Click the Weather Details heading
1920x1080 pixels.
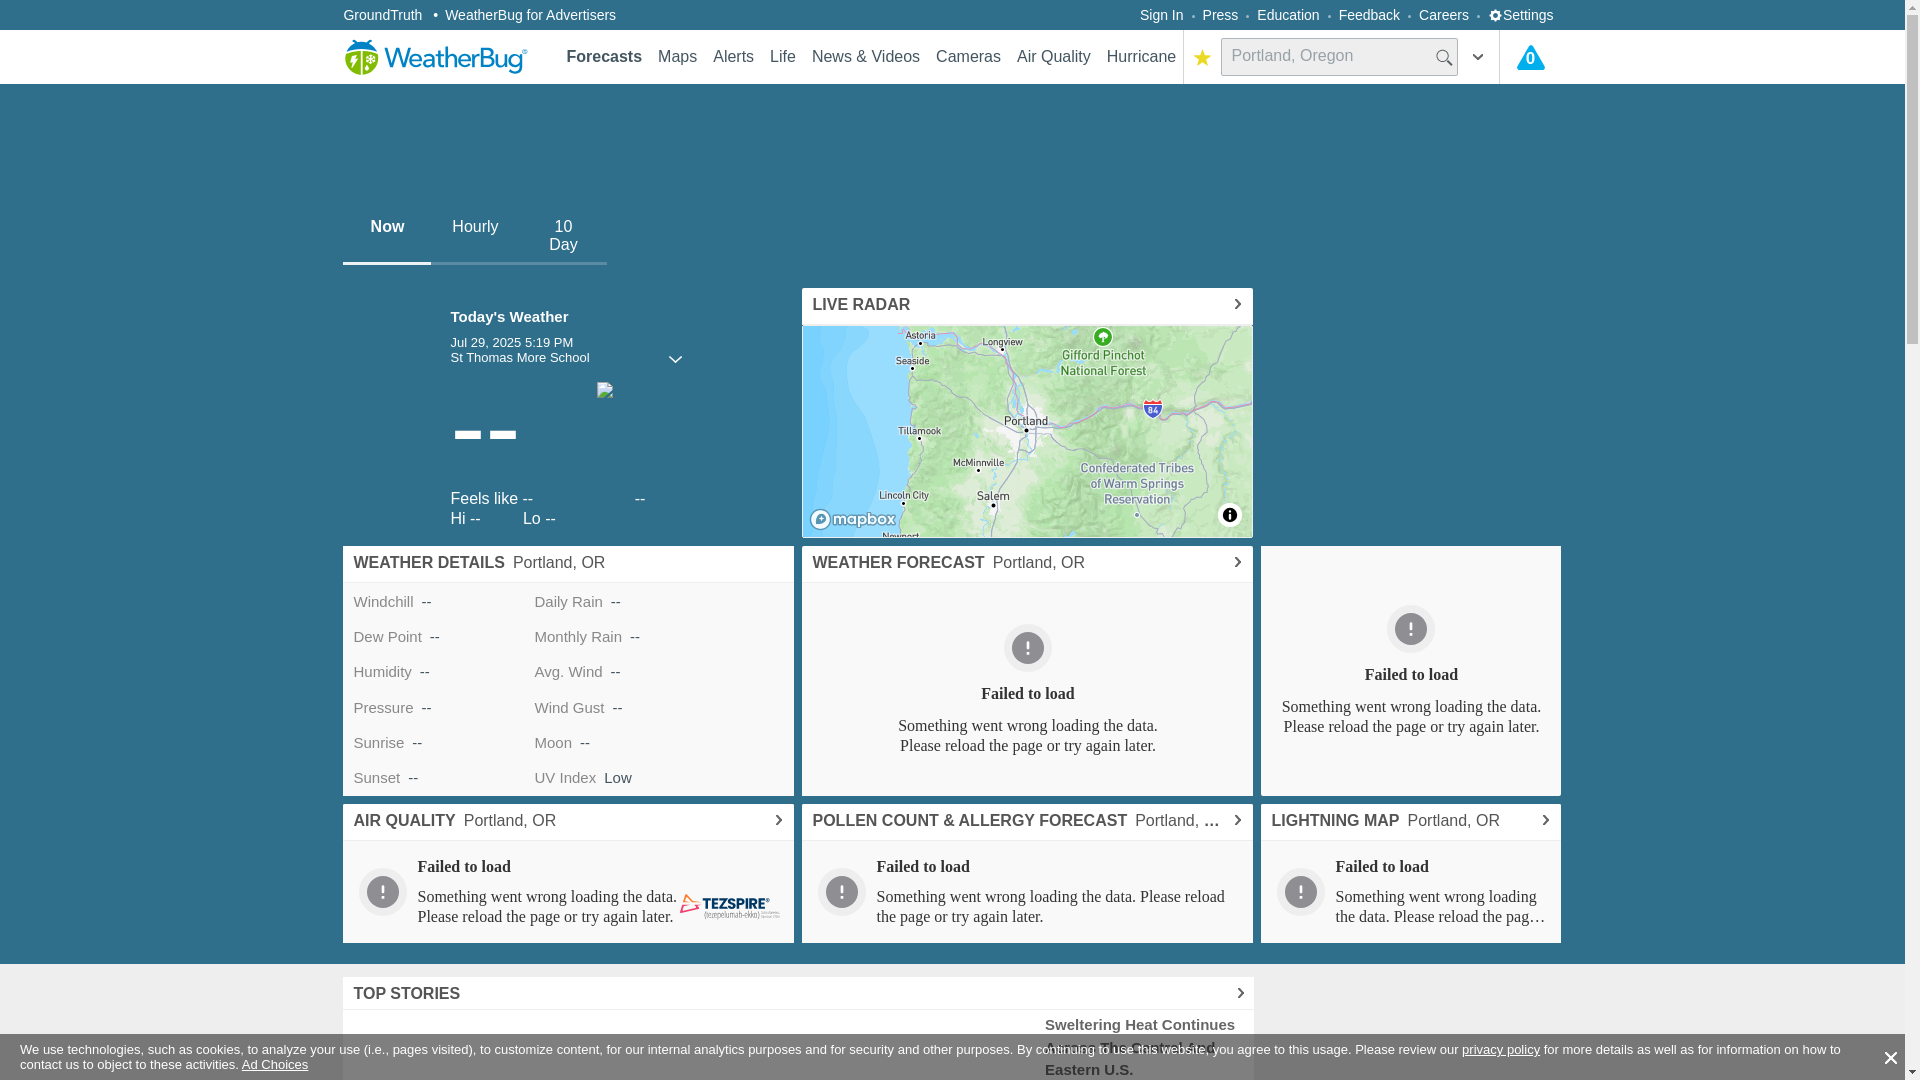(x=429, y=563)
